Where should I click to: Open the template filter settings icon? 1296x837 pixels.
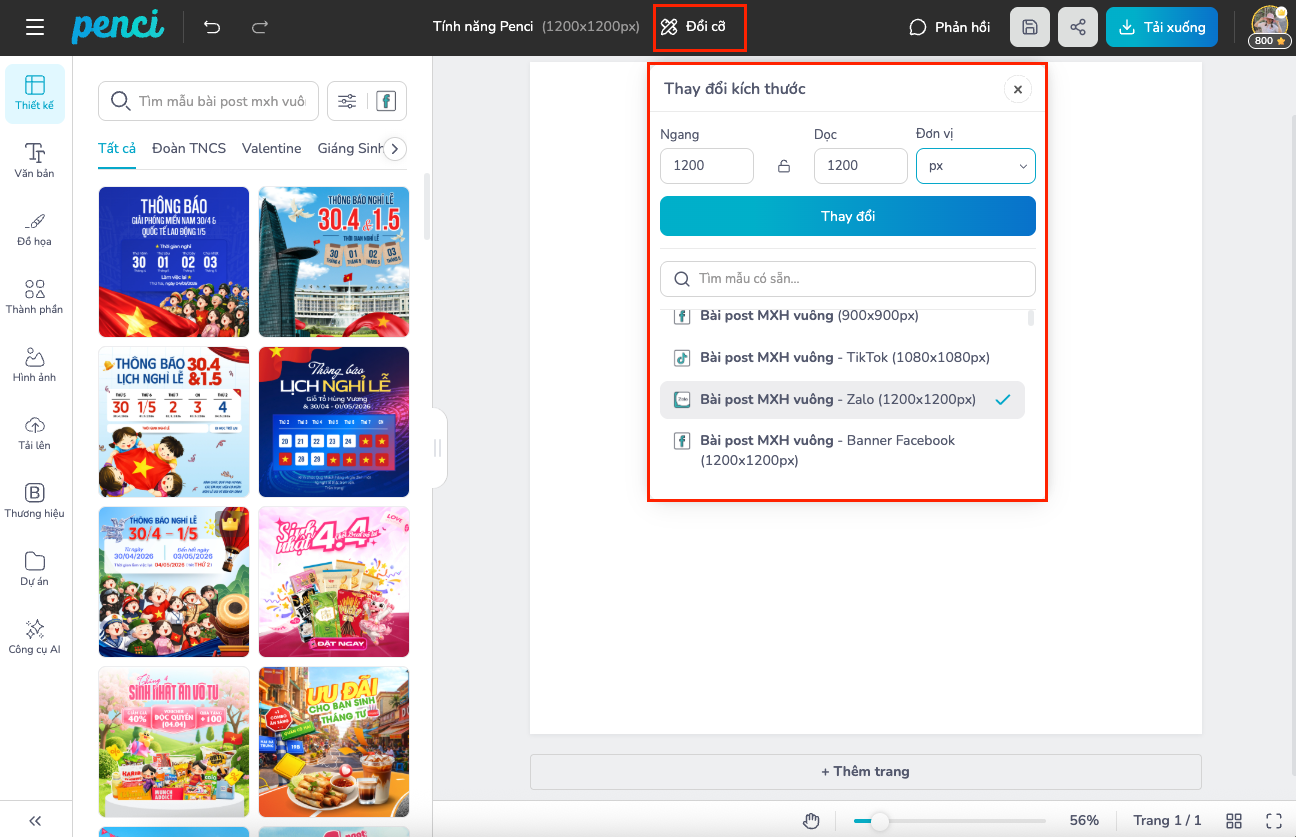click(347, 101)
